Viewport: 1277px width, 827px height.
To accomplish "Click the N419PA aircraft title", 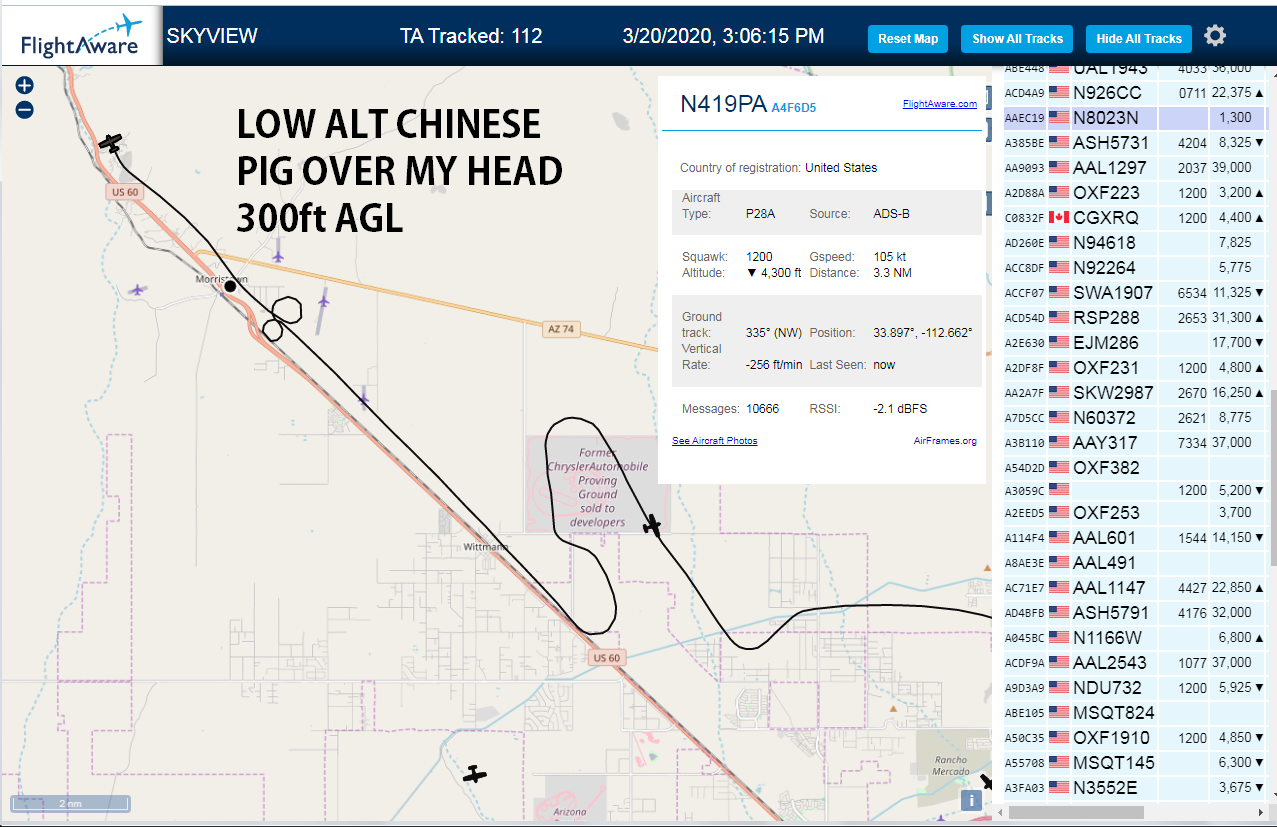I will pos(723,104).
